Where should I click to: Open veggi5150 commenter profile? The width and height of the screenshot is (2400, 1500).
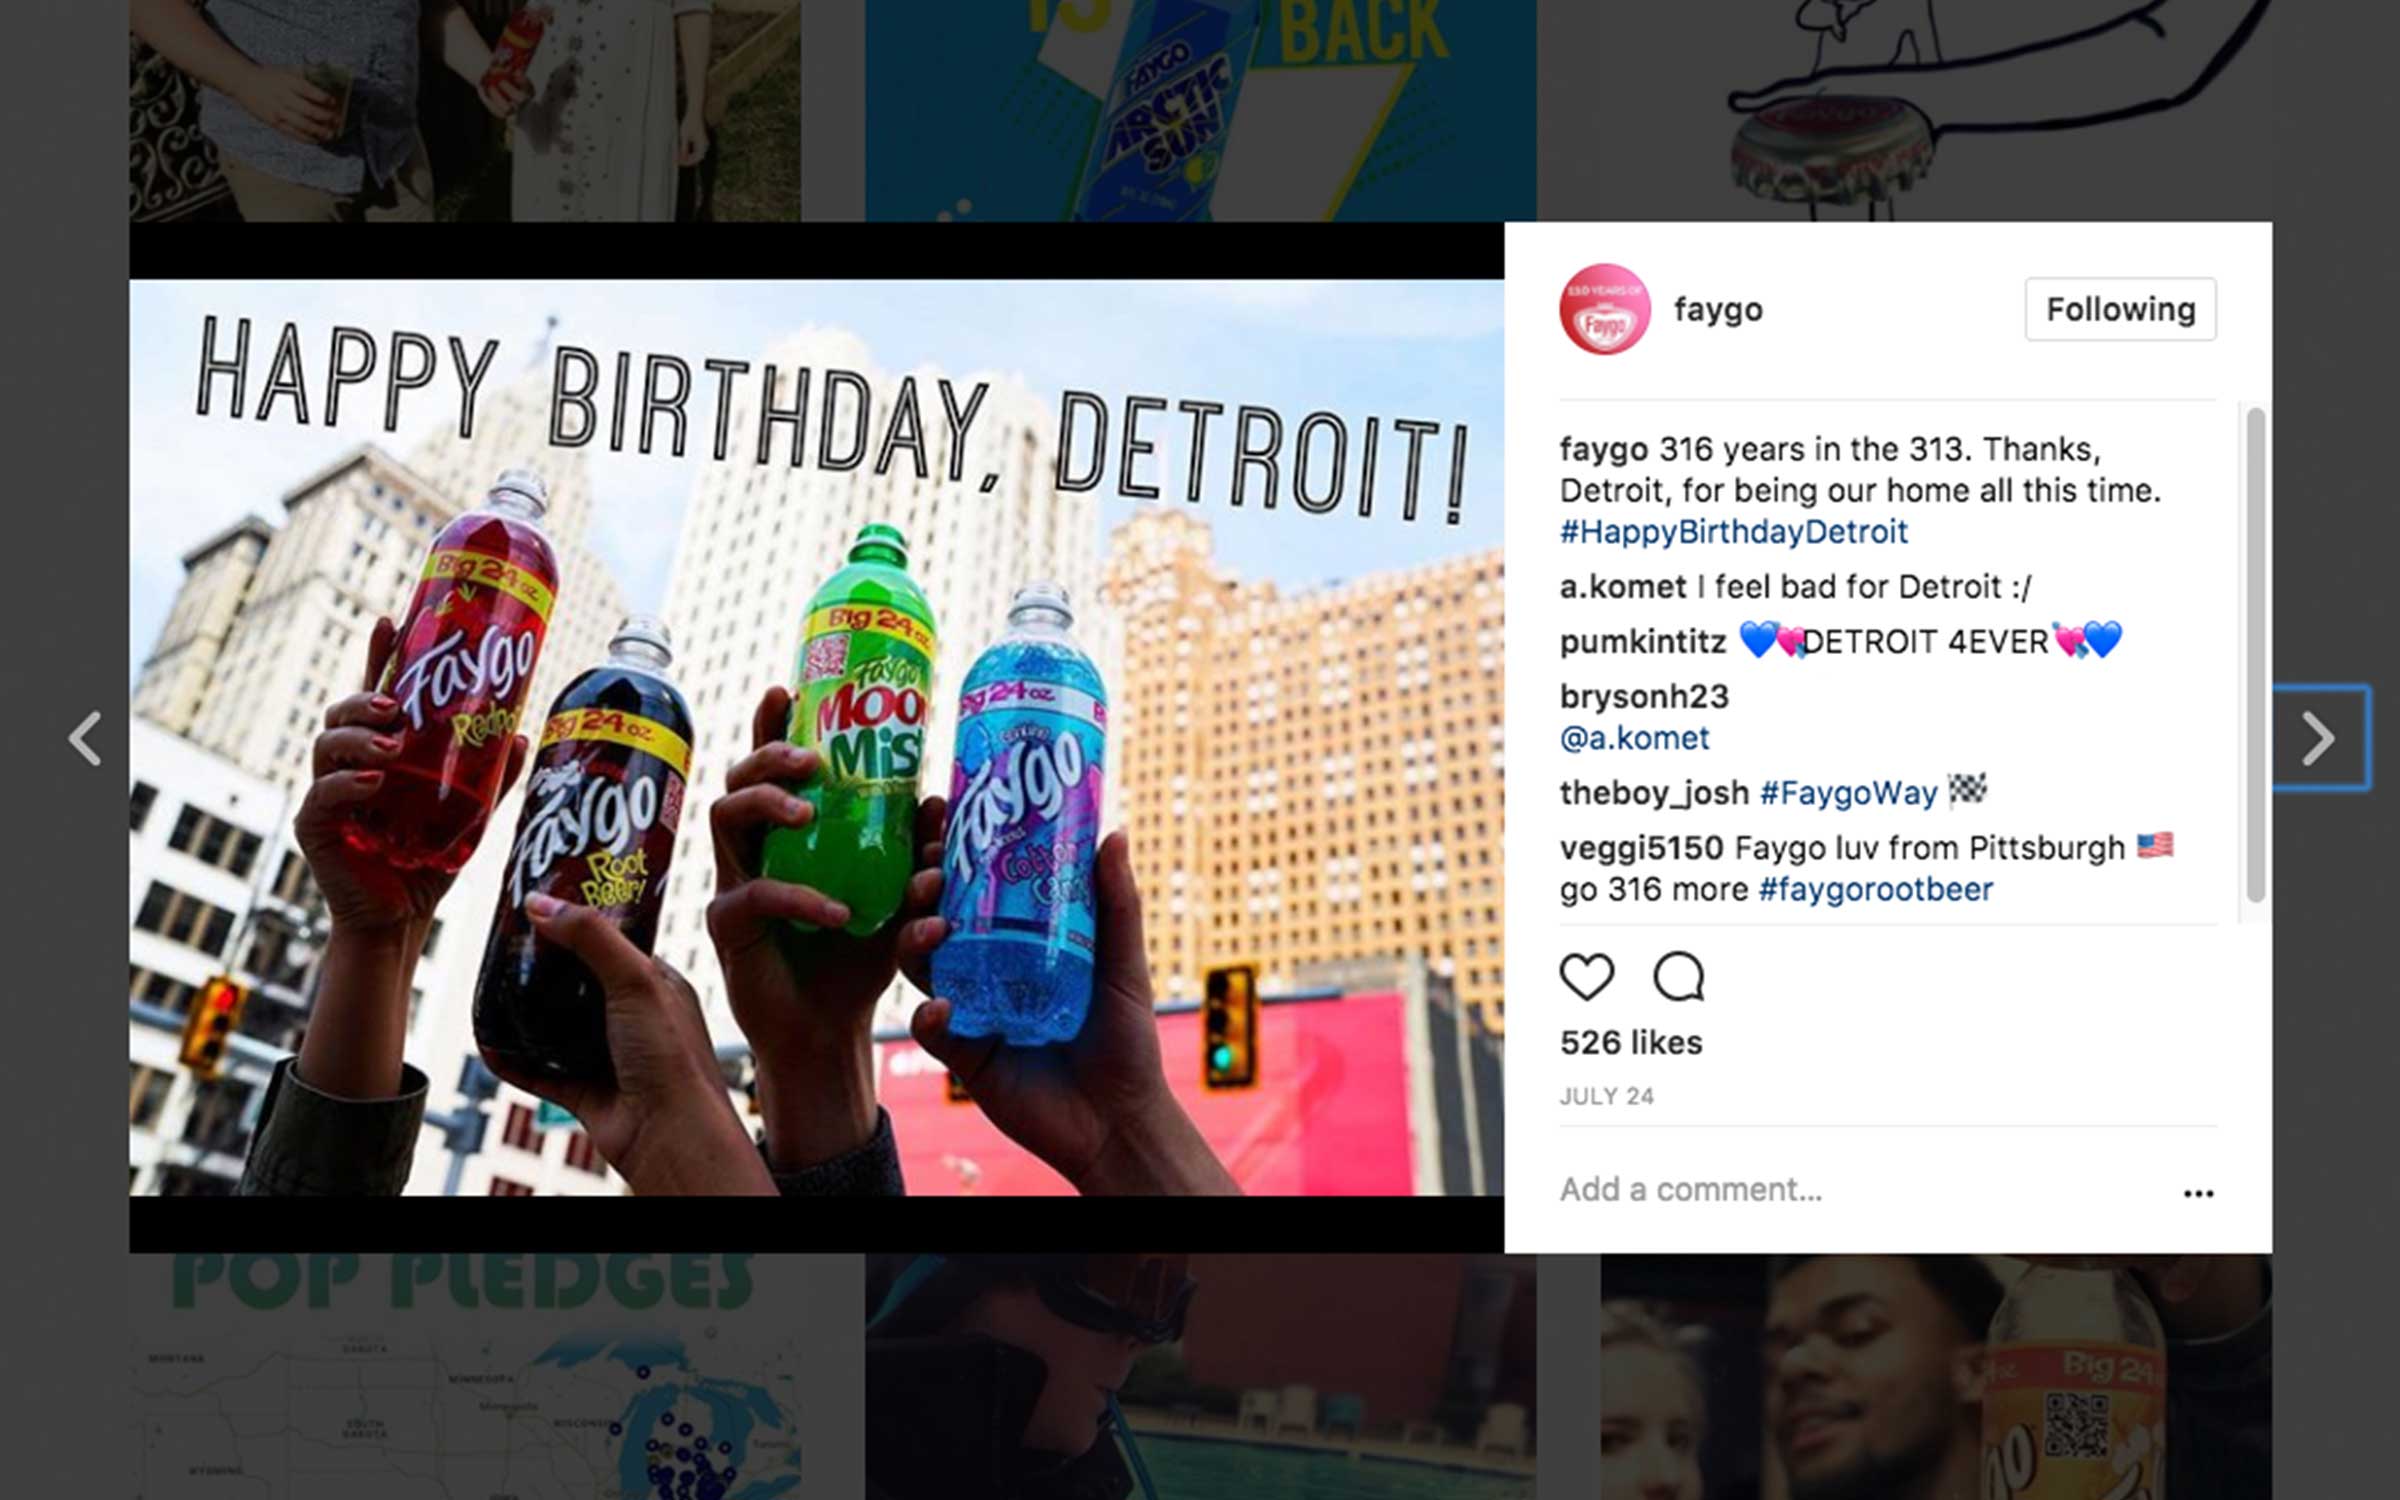tap(1641, 848)
